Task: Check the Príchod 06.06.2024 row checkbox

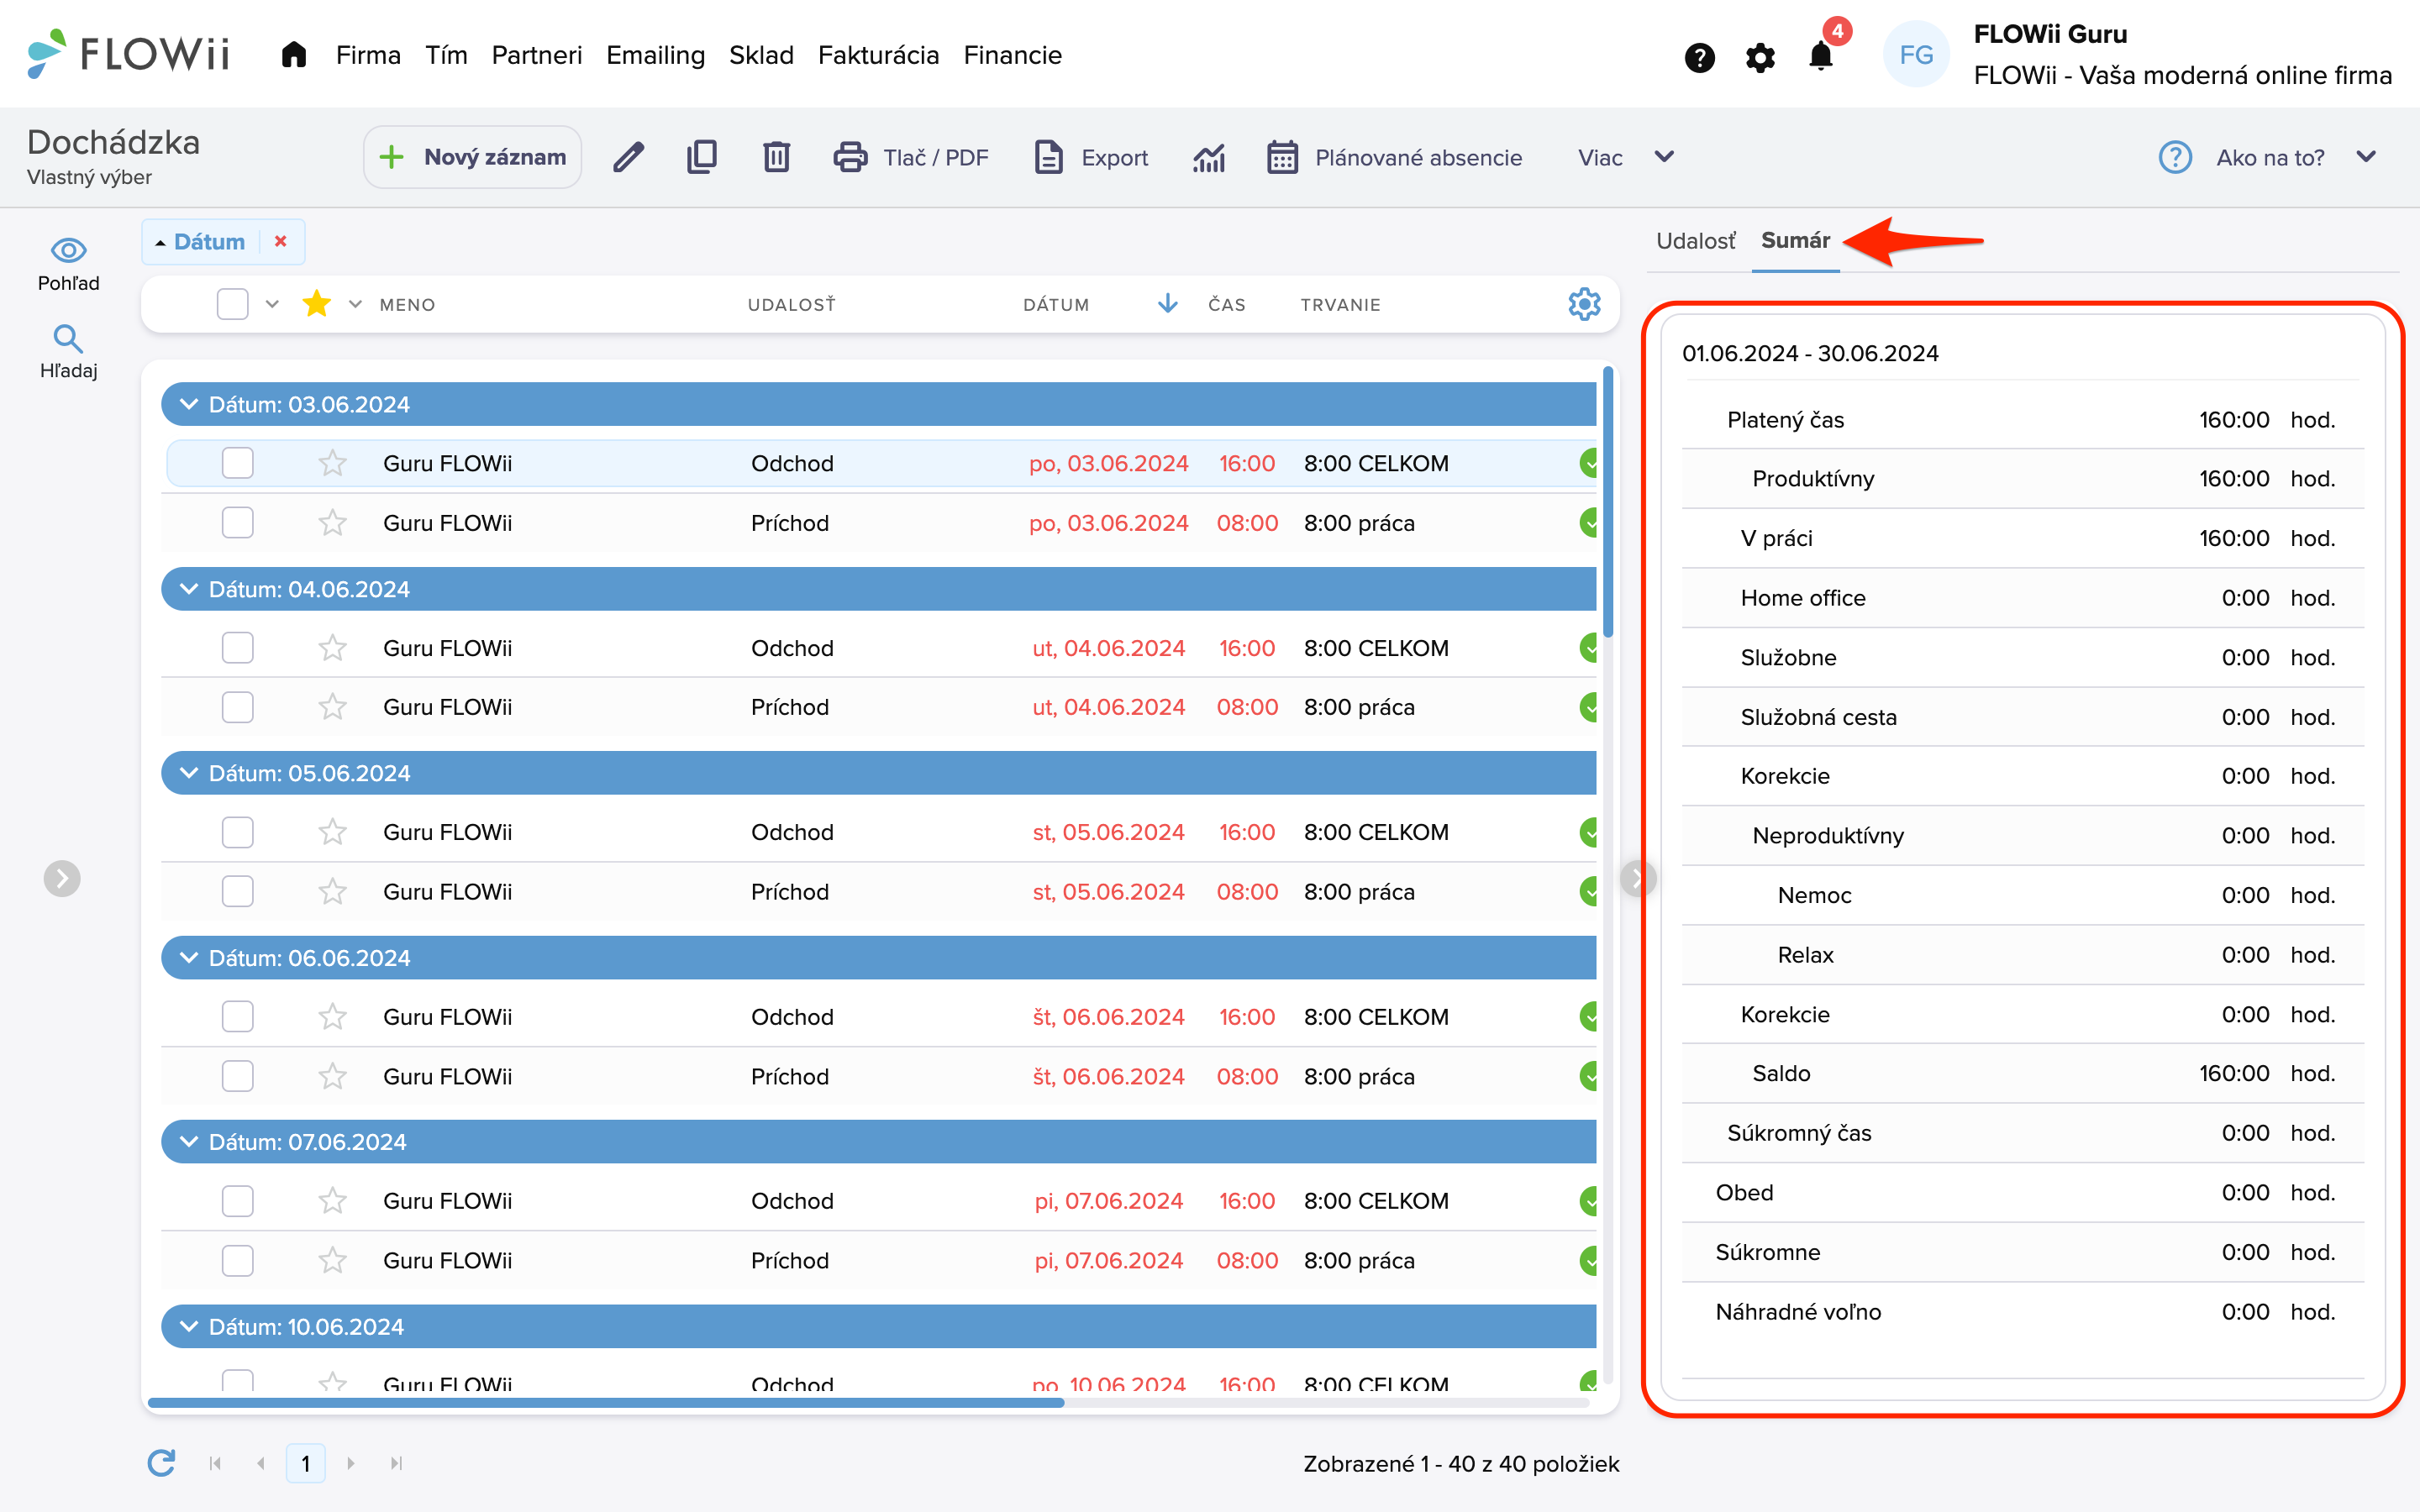Action: (237, 1076)
